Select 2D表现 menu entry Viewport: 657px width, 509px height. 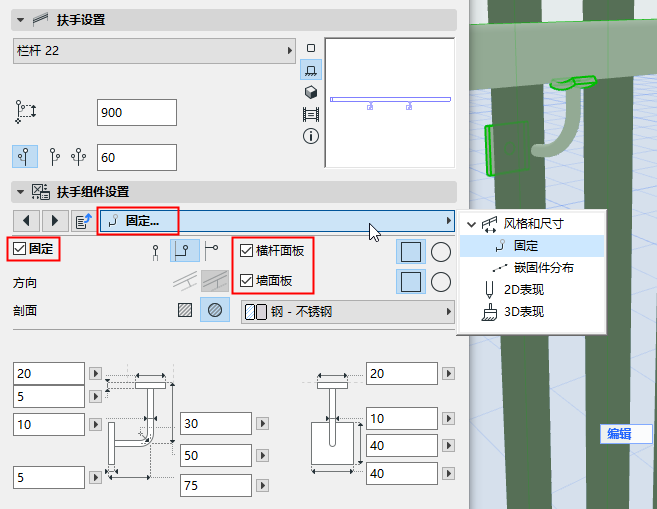pos(532,289)
